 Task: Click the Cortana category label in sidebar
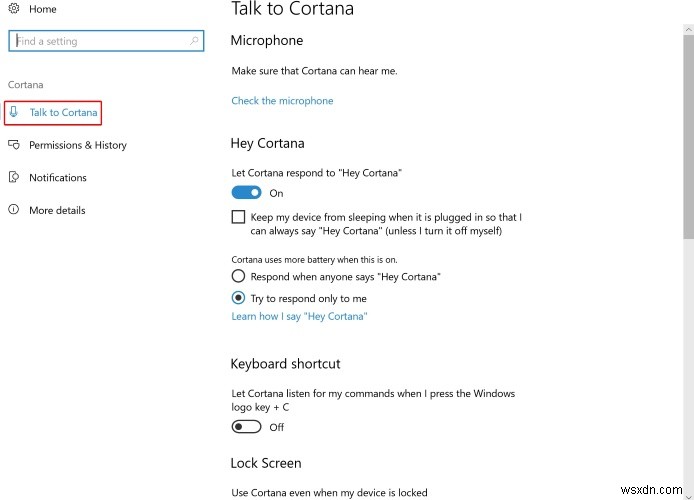(x=26, y=85)
